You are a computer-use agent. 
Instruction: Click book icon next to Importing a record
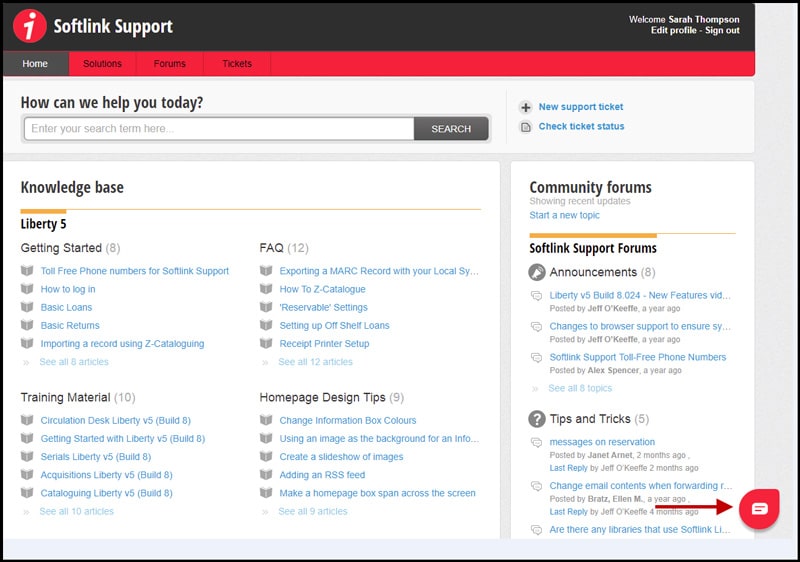click(x=27, y=343)
